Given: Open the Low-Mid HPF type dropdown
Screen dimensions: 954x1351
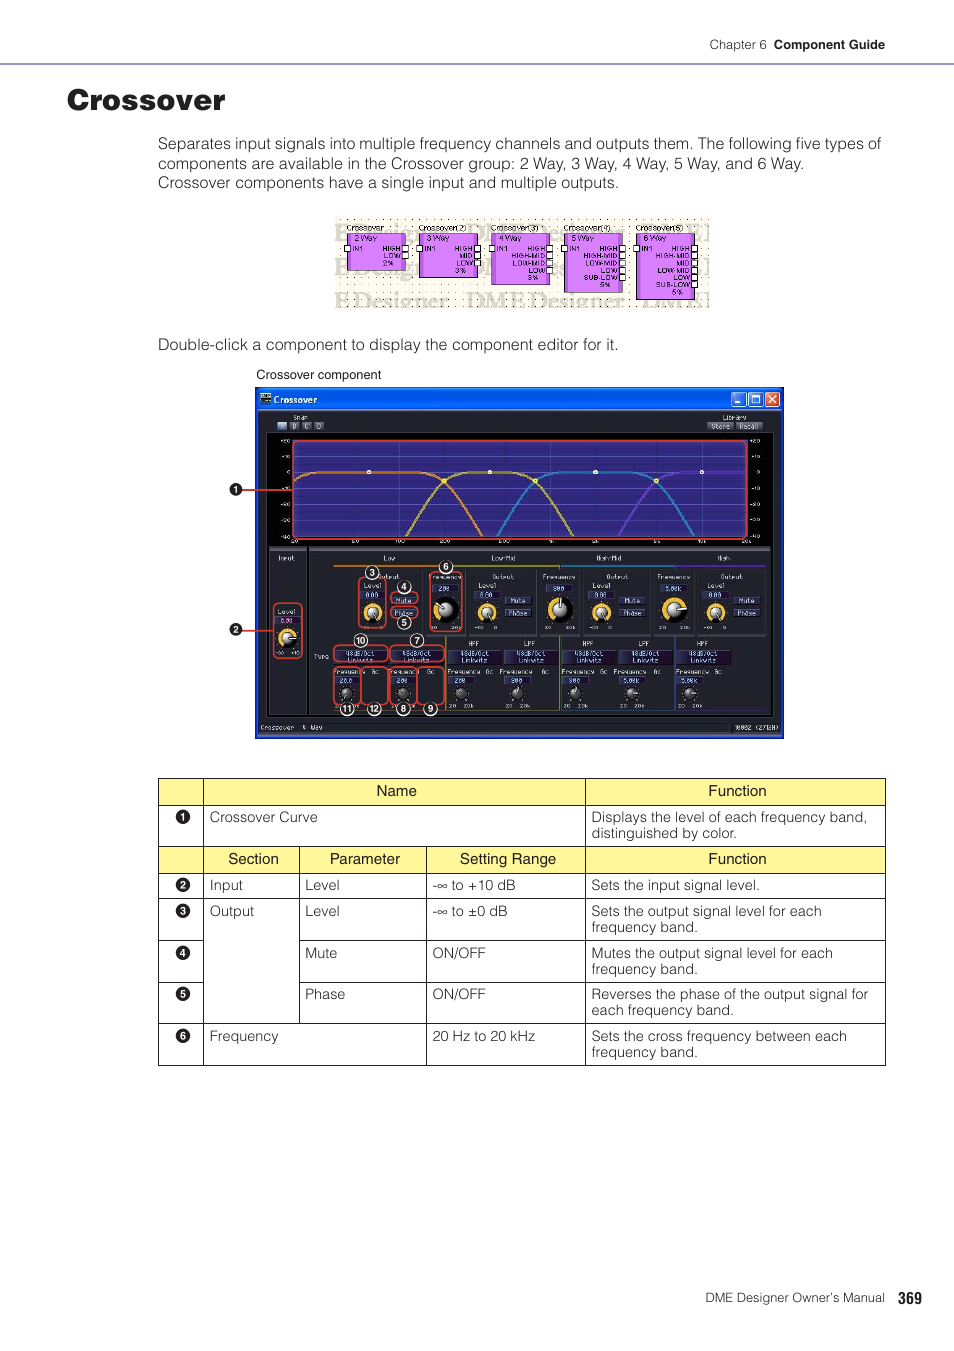Looking at the screenshot, I should 474,656.
